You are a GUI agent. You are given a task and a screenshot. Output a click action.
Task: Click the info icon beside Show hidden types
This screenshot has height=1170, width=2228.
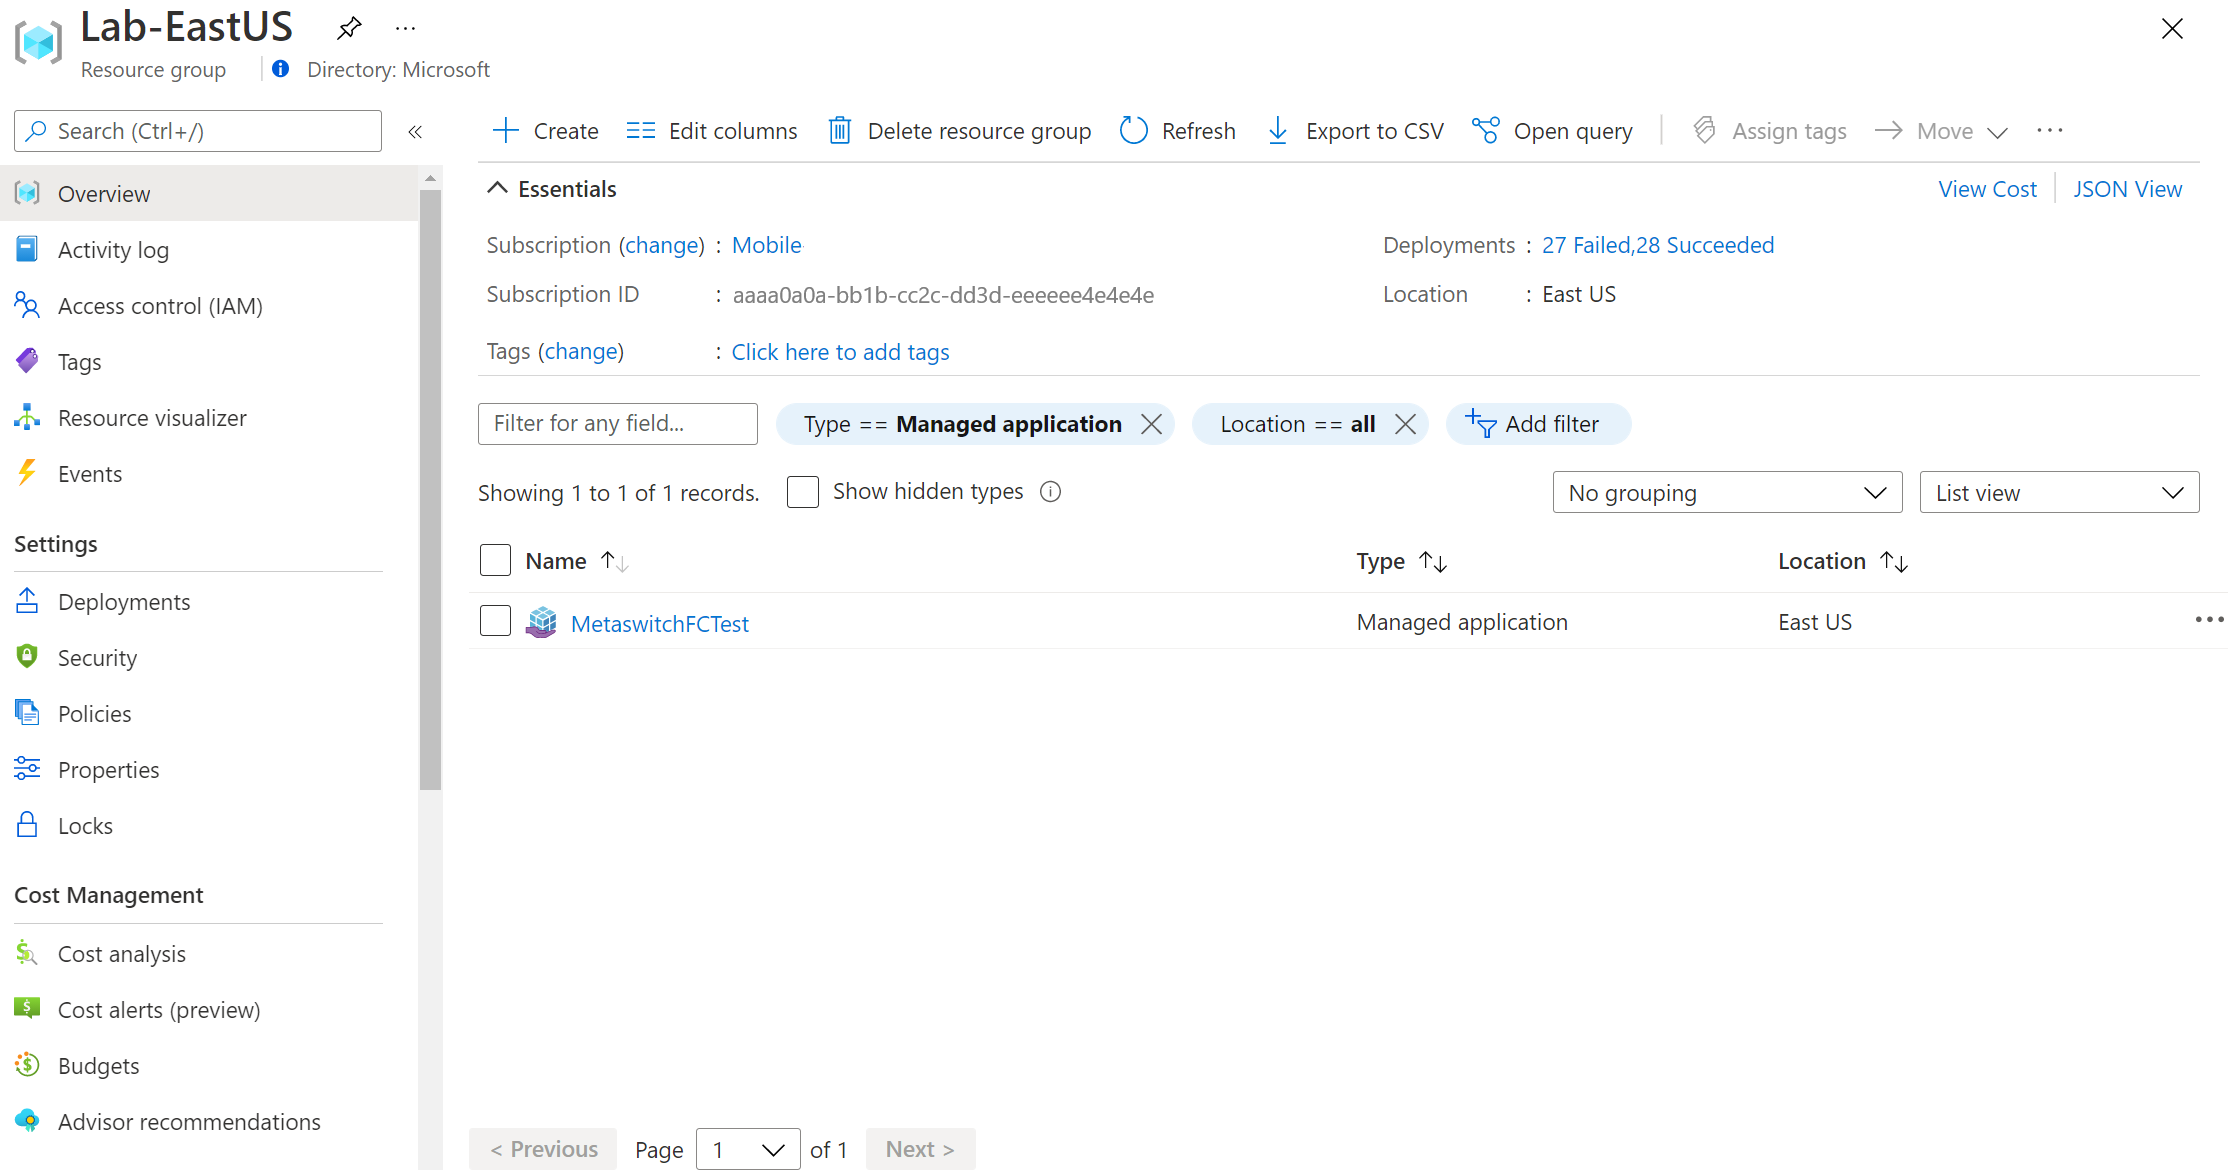pos(1050,492)
